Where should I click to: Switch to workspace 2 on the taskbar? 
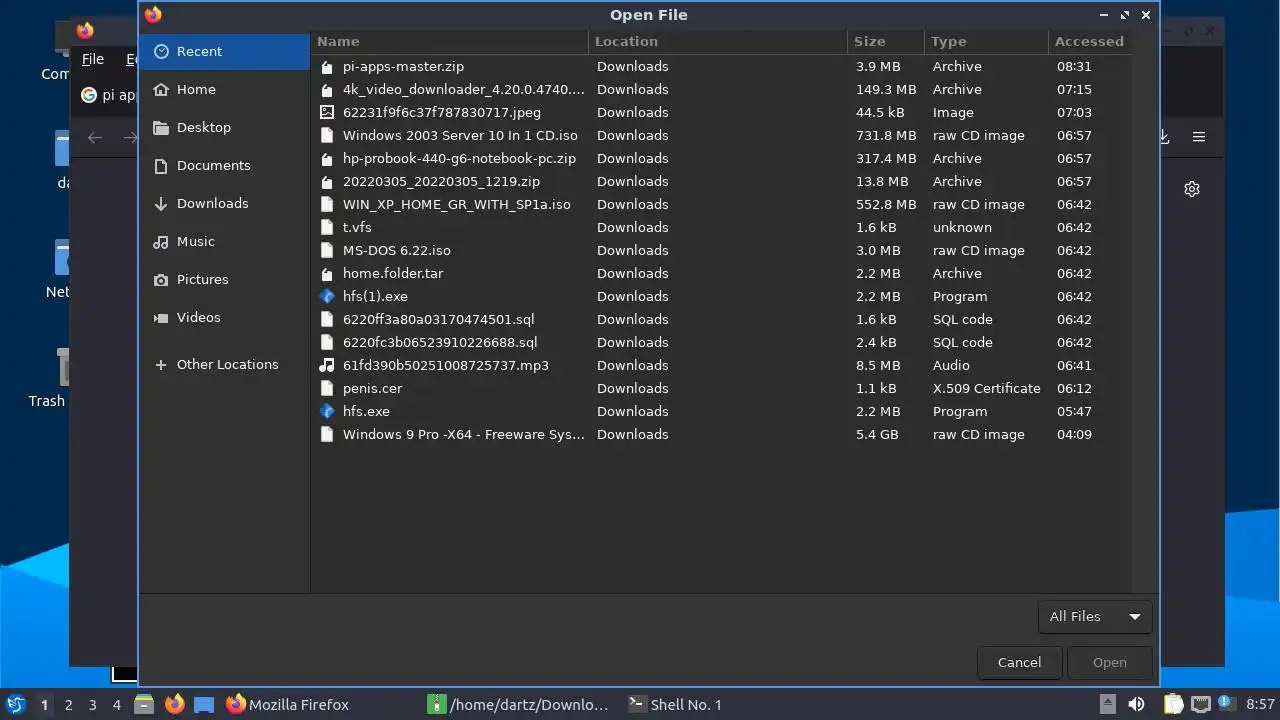(69, 704)
